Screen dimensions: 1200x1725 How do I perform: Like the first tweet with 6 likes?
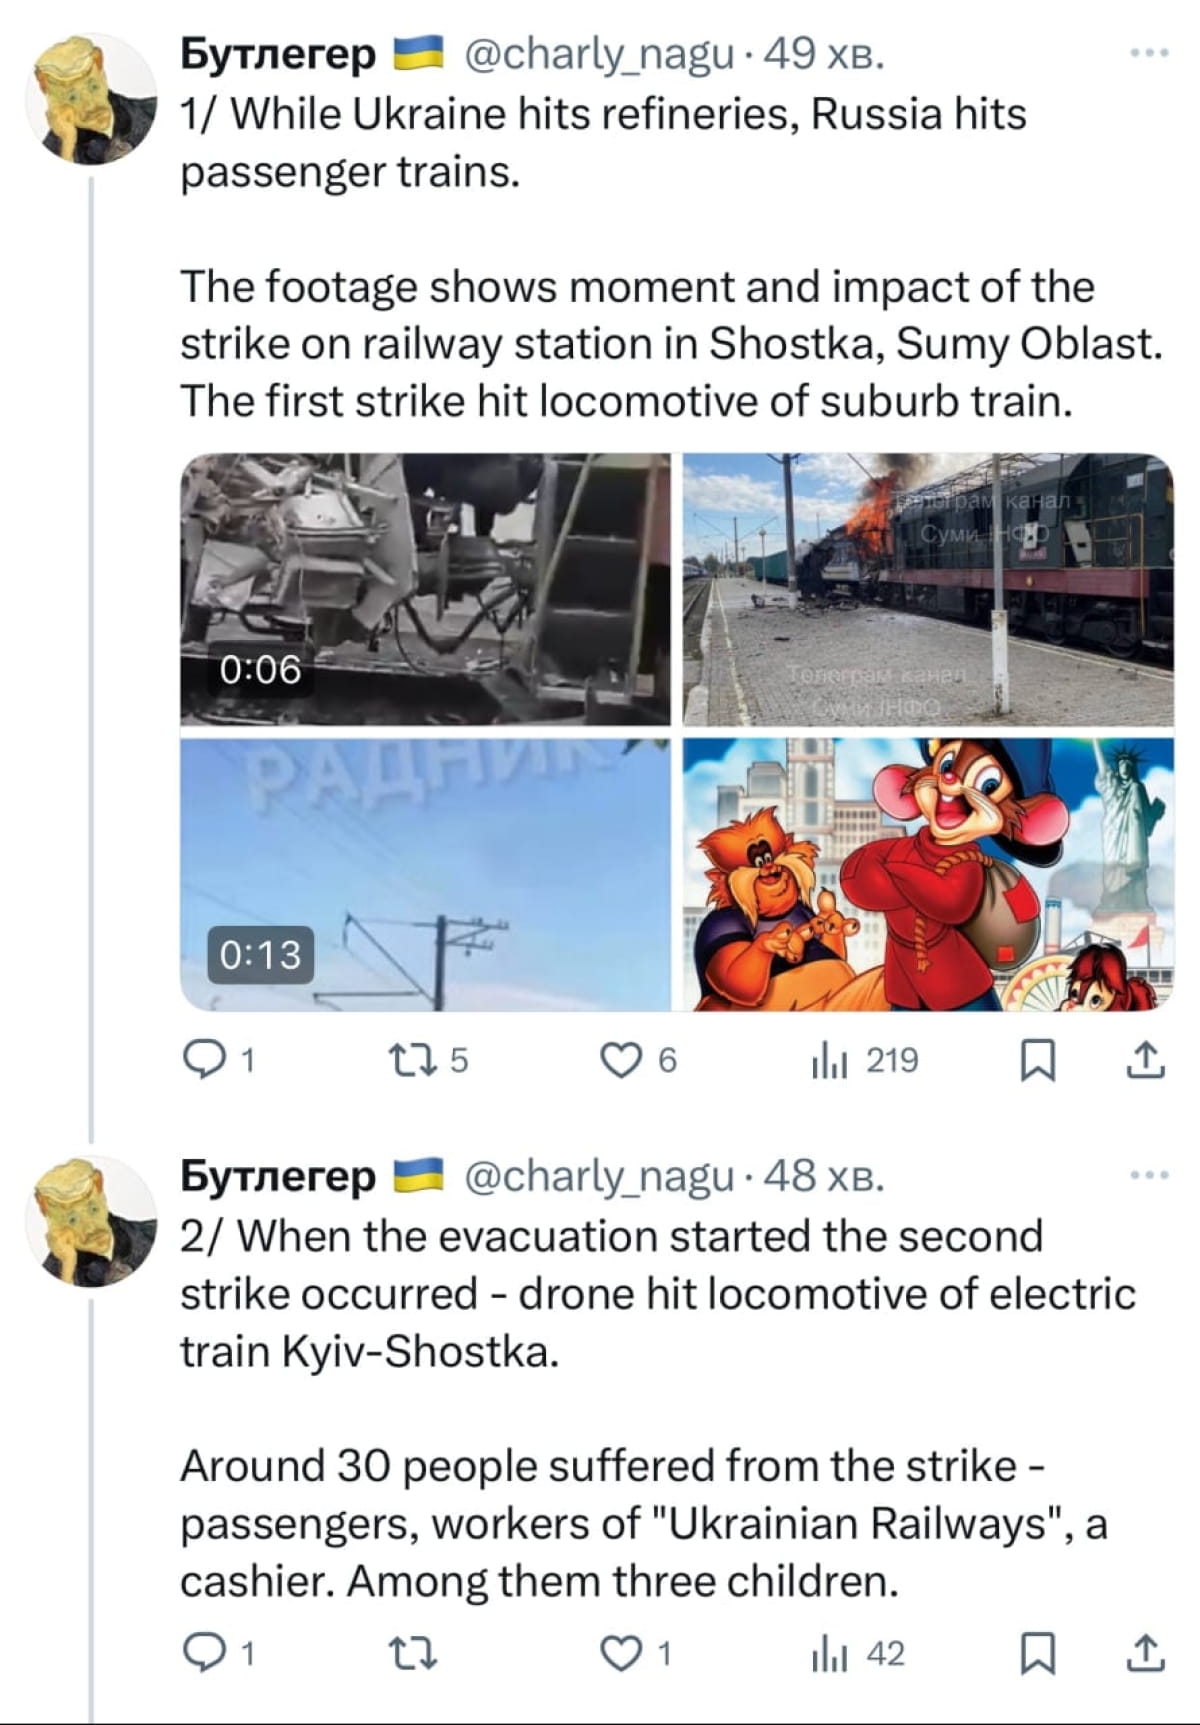click(x=621, y=1060)
